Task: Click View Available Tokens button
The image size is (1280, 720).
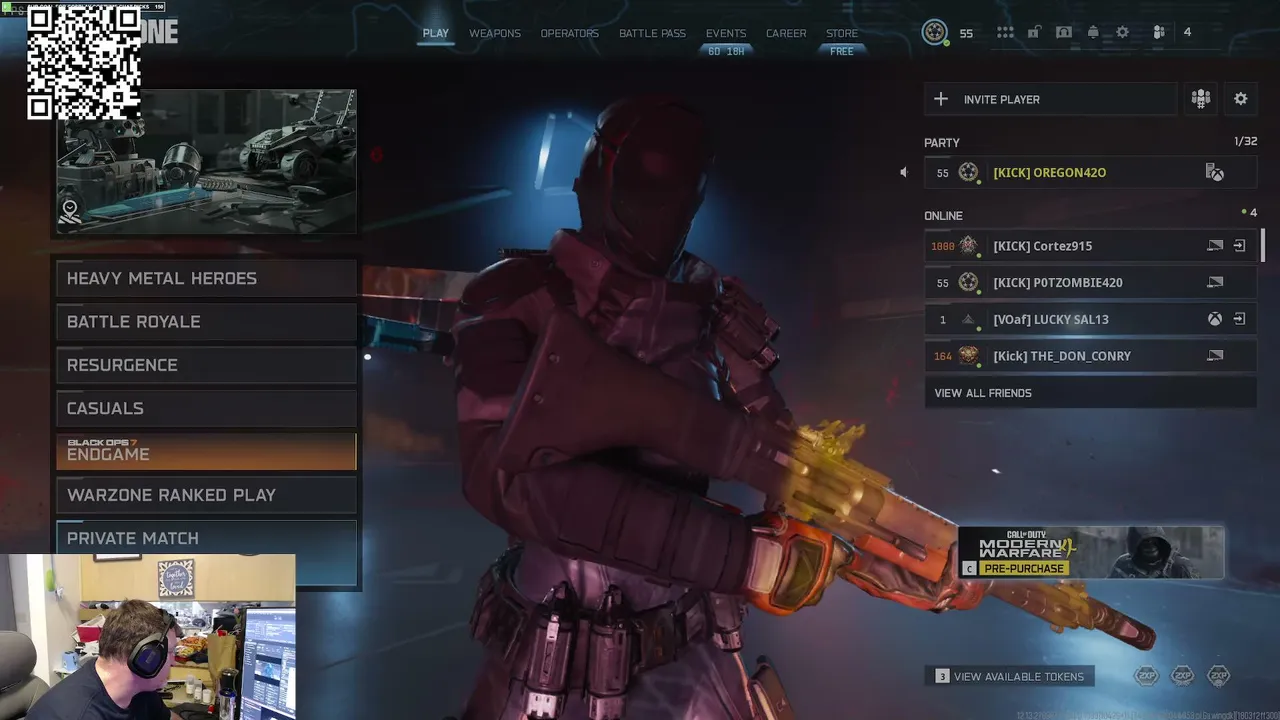Action: point(1010,677)
